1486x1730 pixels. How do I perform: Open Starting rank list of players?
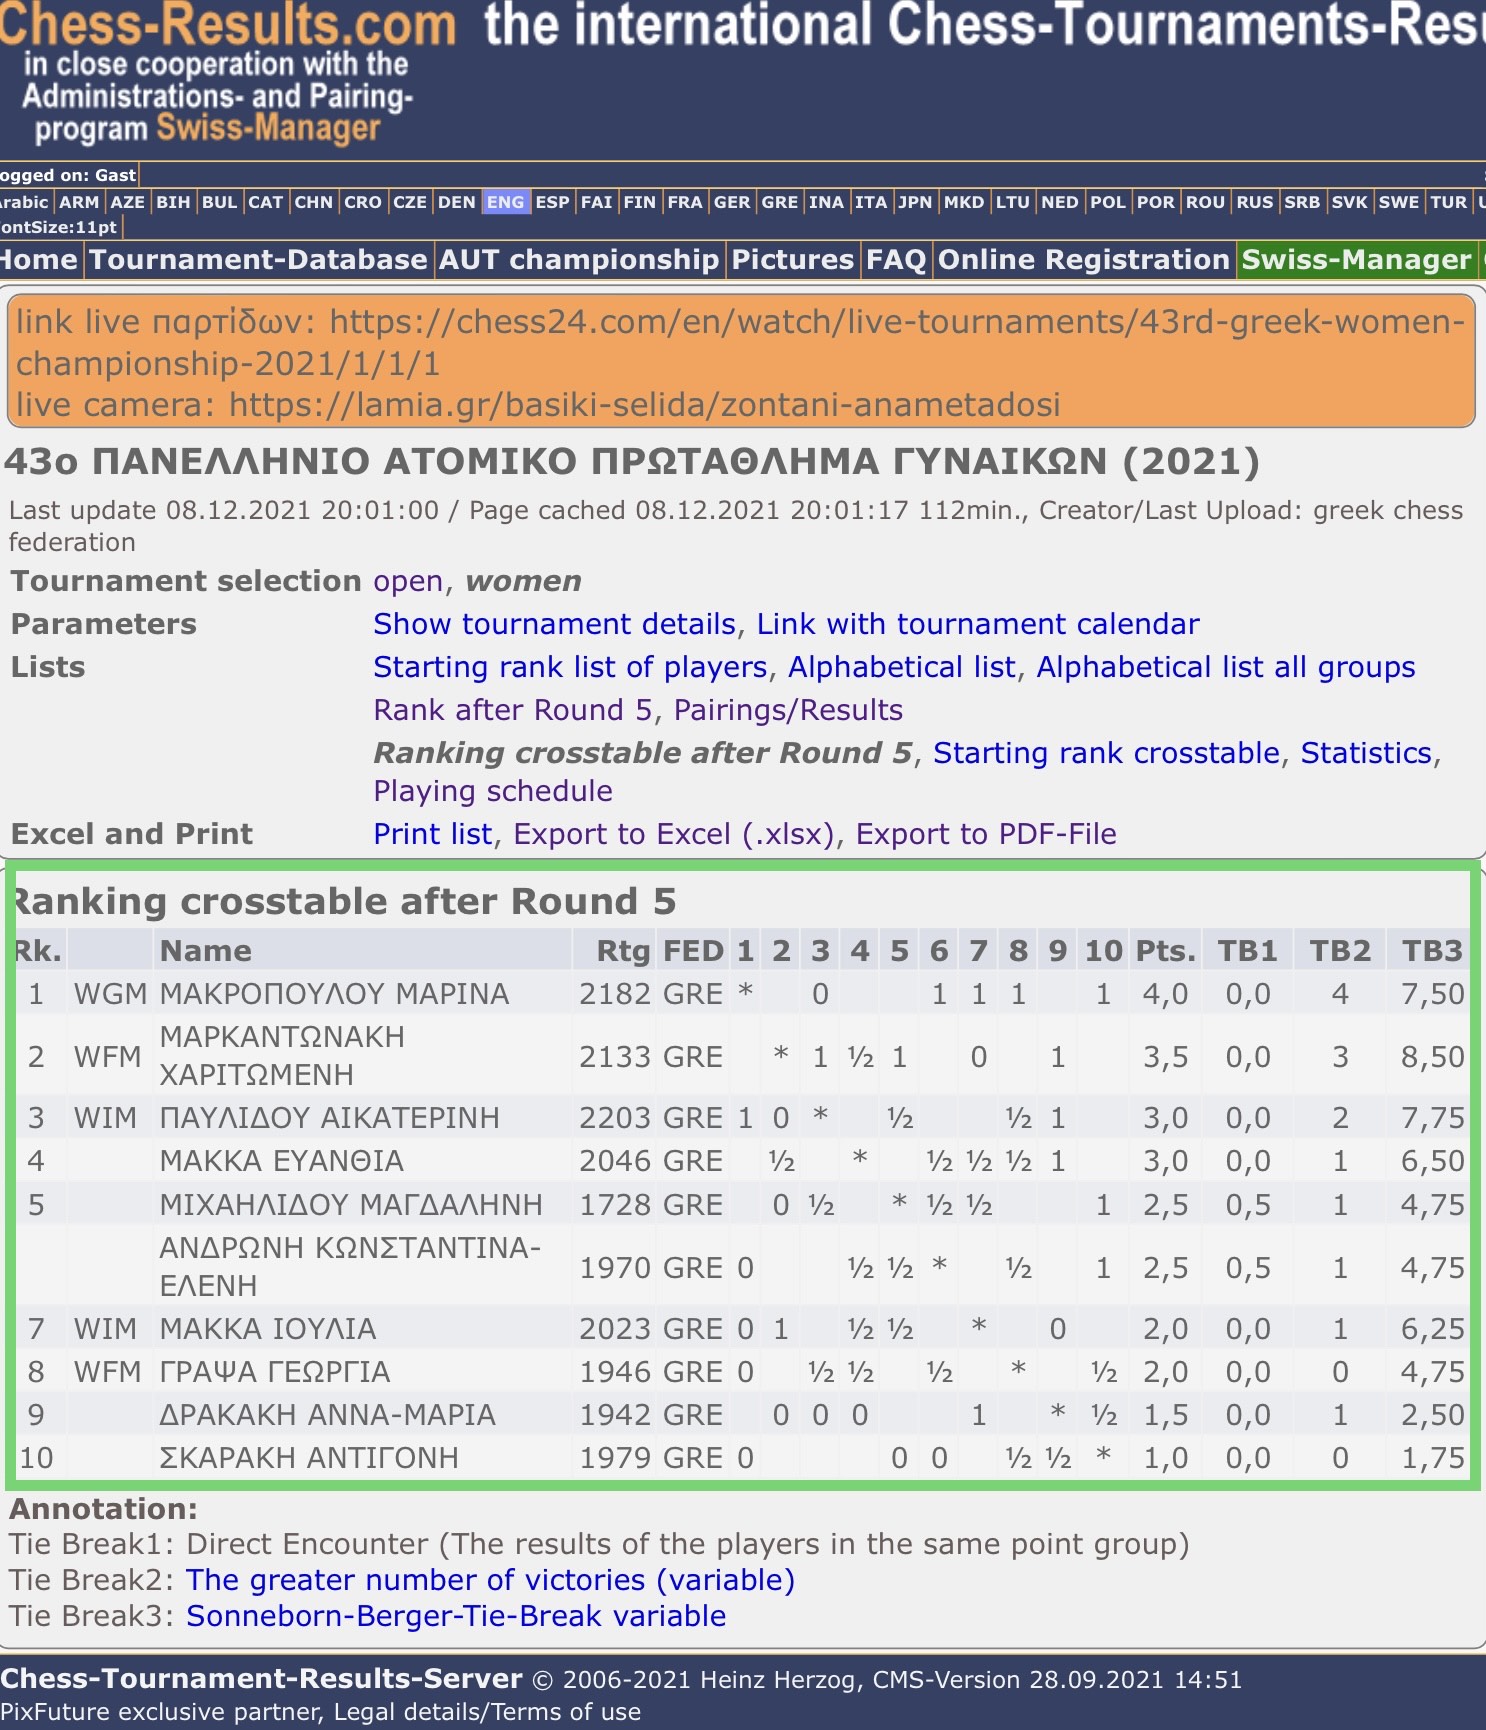pyautogui.click(x=570, y=667)
